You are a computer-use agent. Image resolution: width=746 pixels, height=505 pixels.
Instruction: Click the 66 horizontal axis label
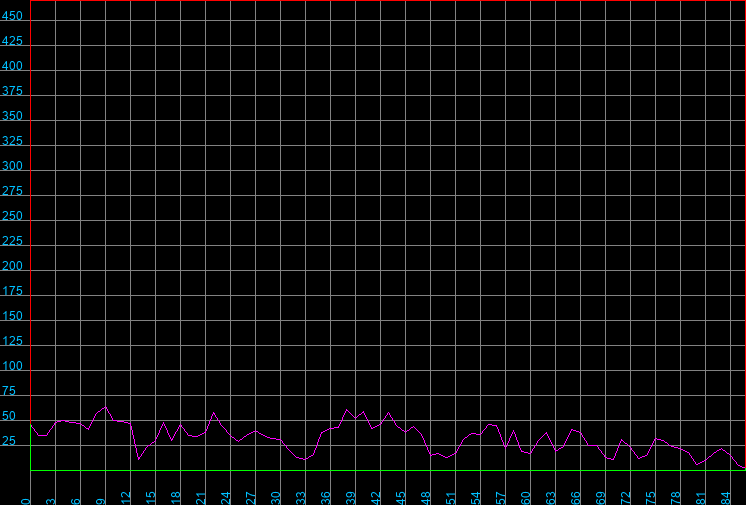tap(576, 498)
